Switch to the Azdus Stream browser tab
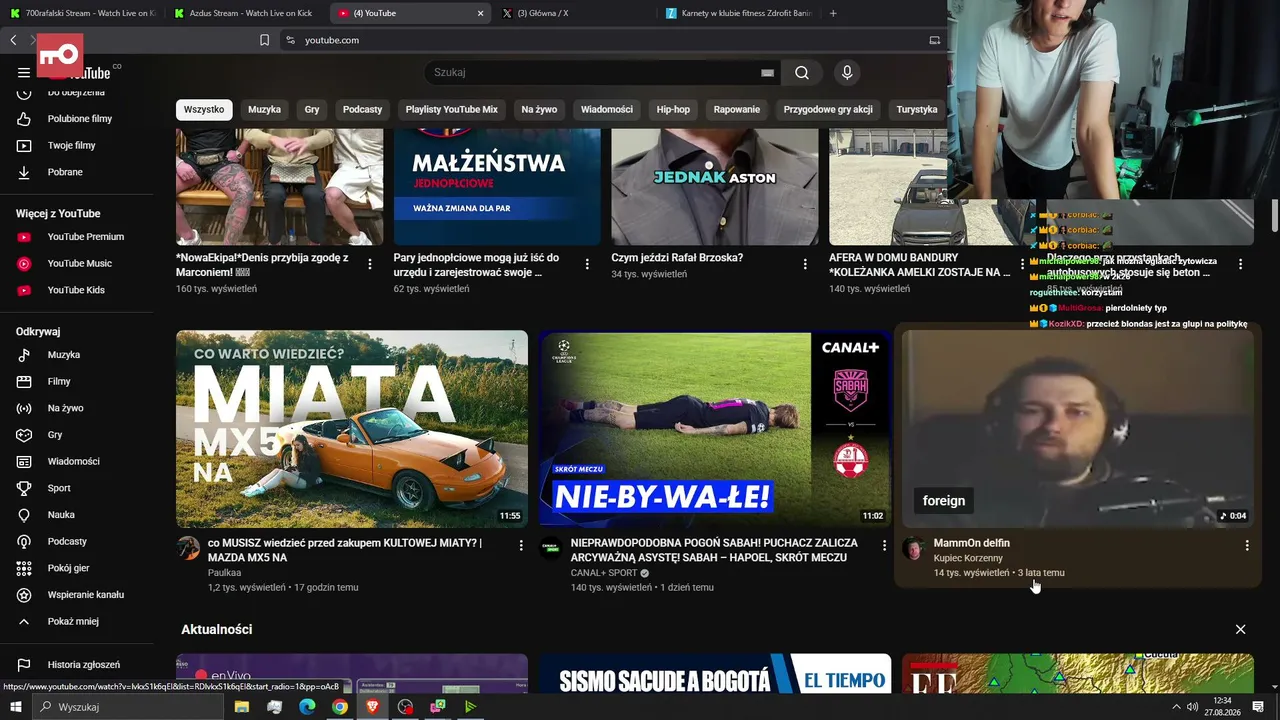Screen dimensions: 1280x720 [x=246, y=13]
